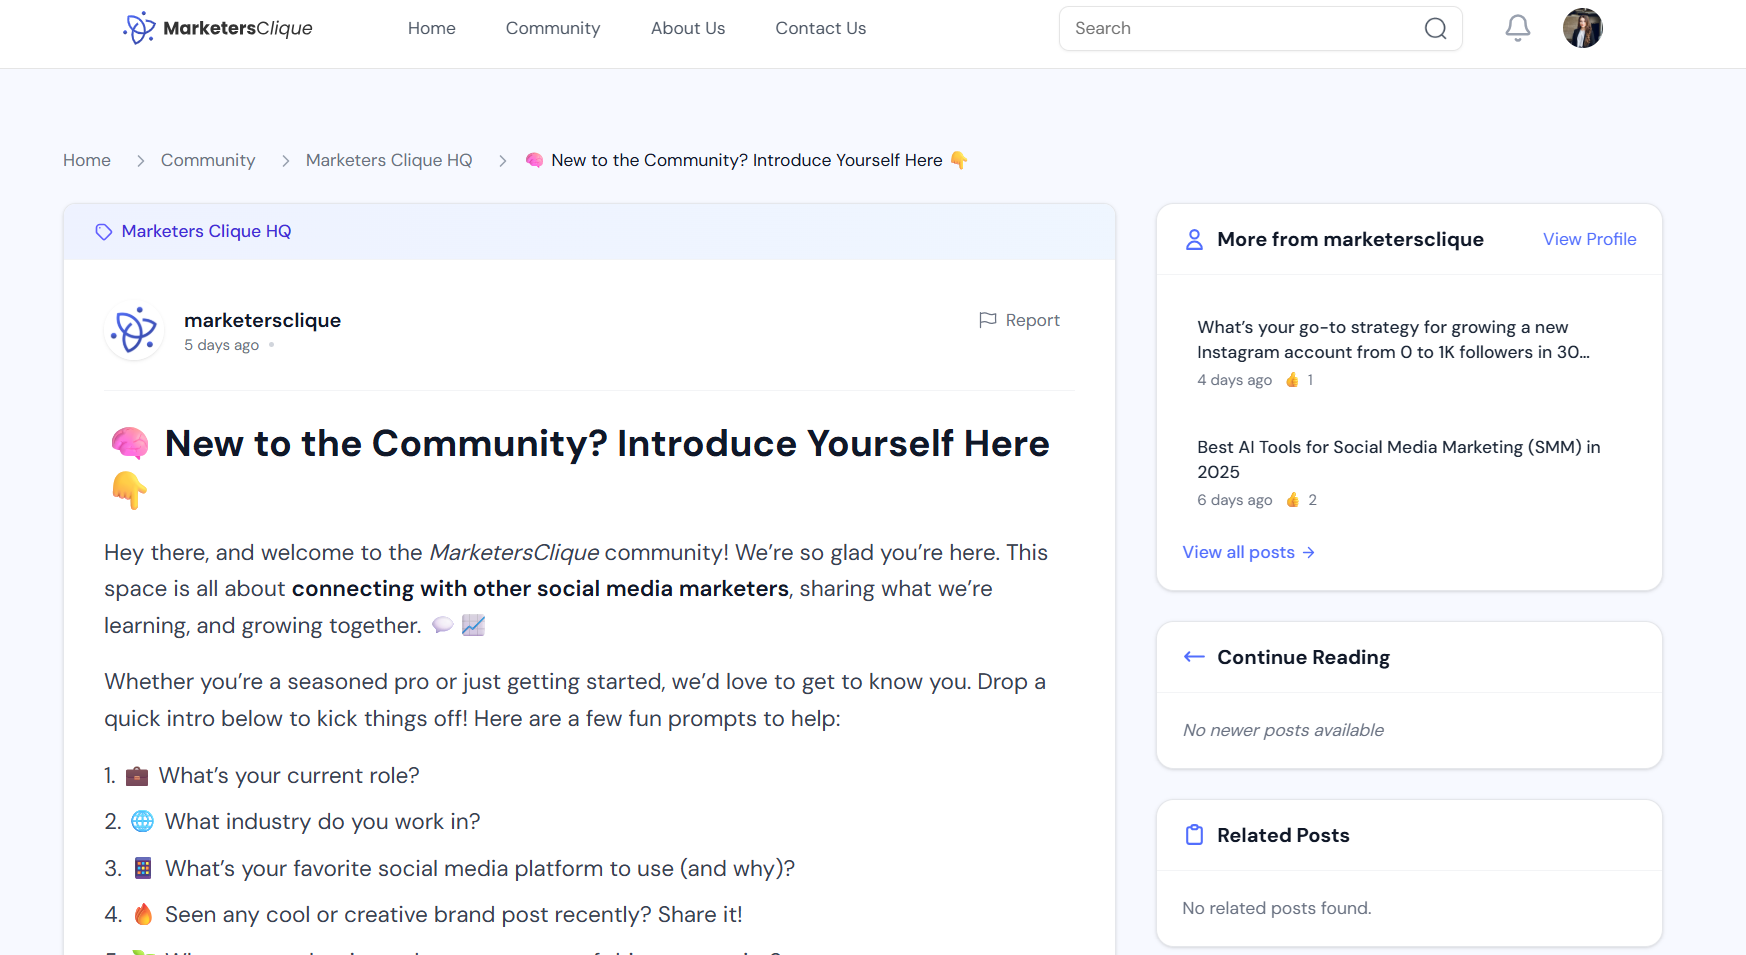The height and width of the screenshot is (955, 1746).
Task: Click the Related Posts clipboard icon
Action: 1194,835
